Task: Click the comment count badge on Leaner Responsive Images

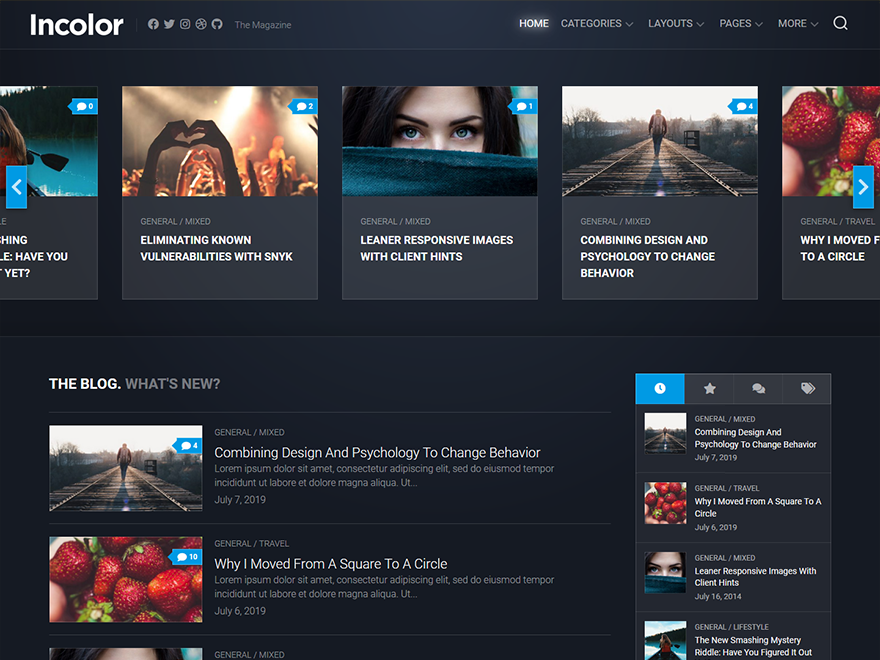Action: tap(523, 105)
